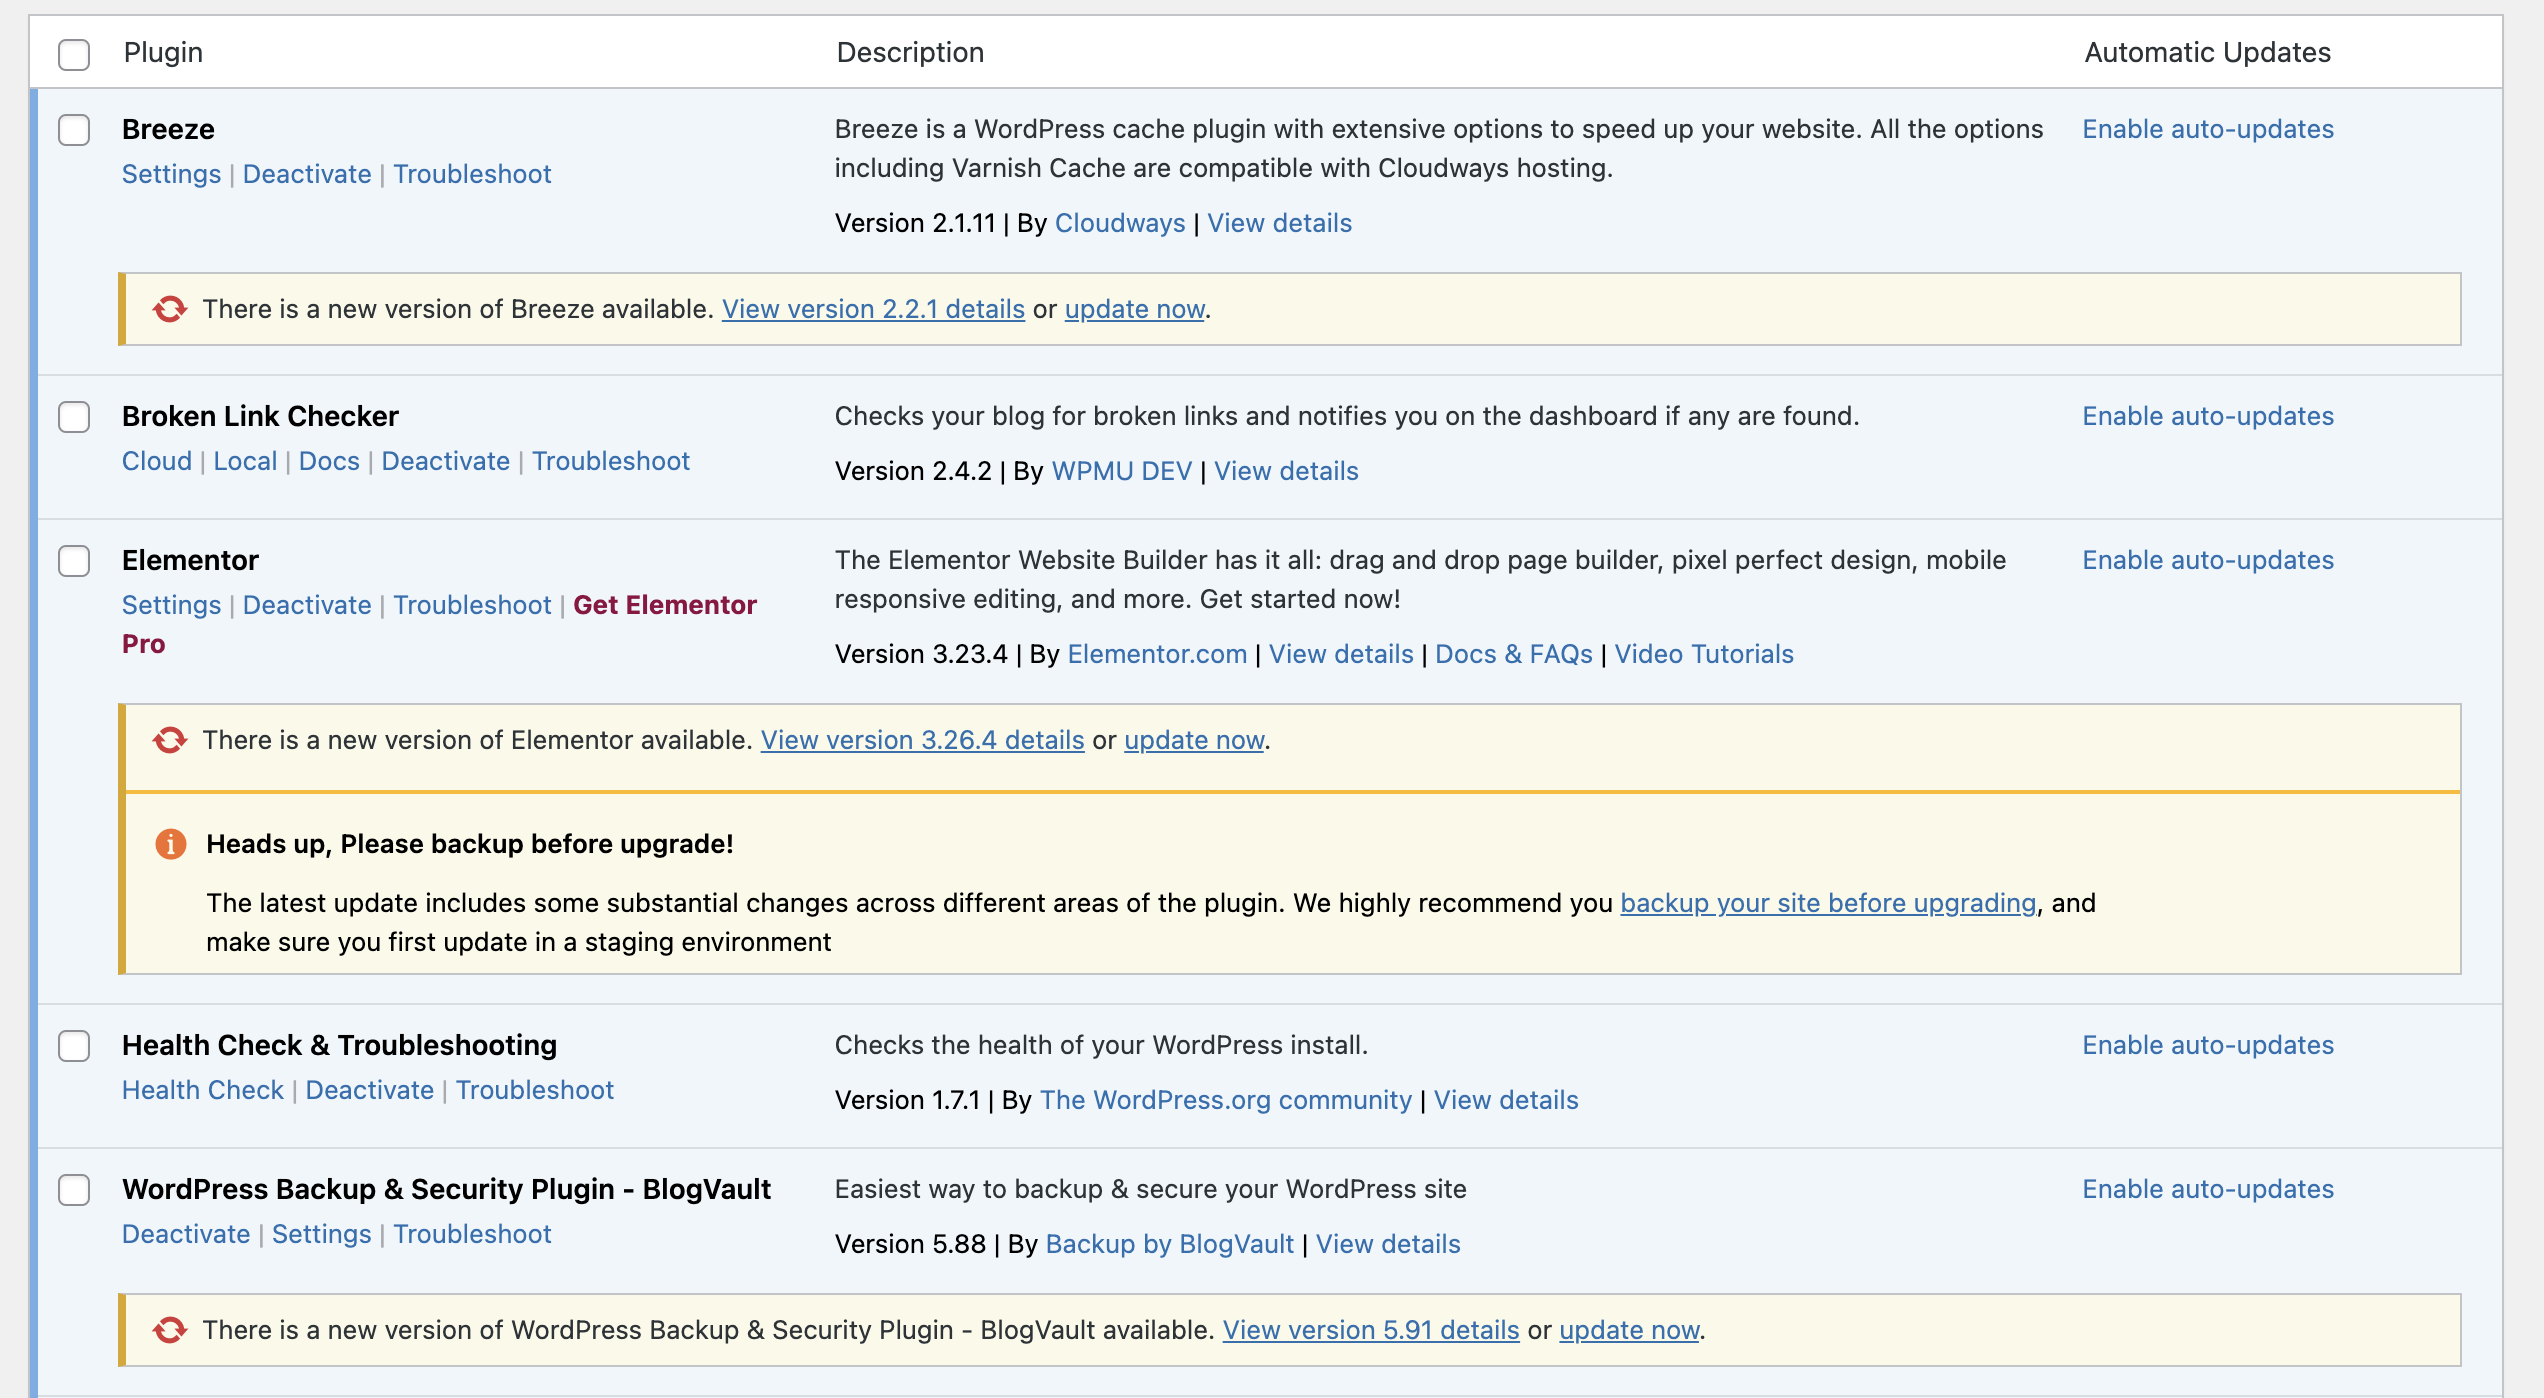Image resolution: width=2544 pixels, height=1398 pixels.
Task: Open Elementor Video Tutorials link
Action: pos(1703,654)
